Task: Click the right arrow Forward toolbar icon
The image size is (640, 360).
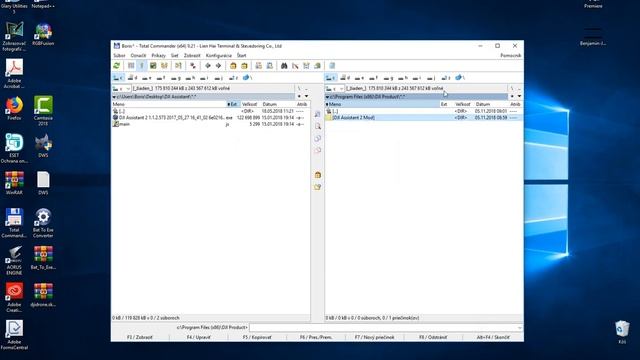Action: [218, 66]
